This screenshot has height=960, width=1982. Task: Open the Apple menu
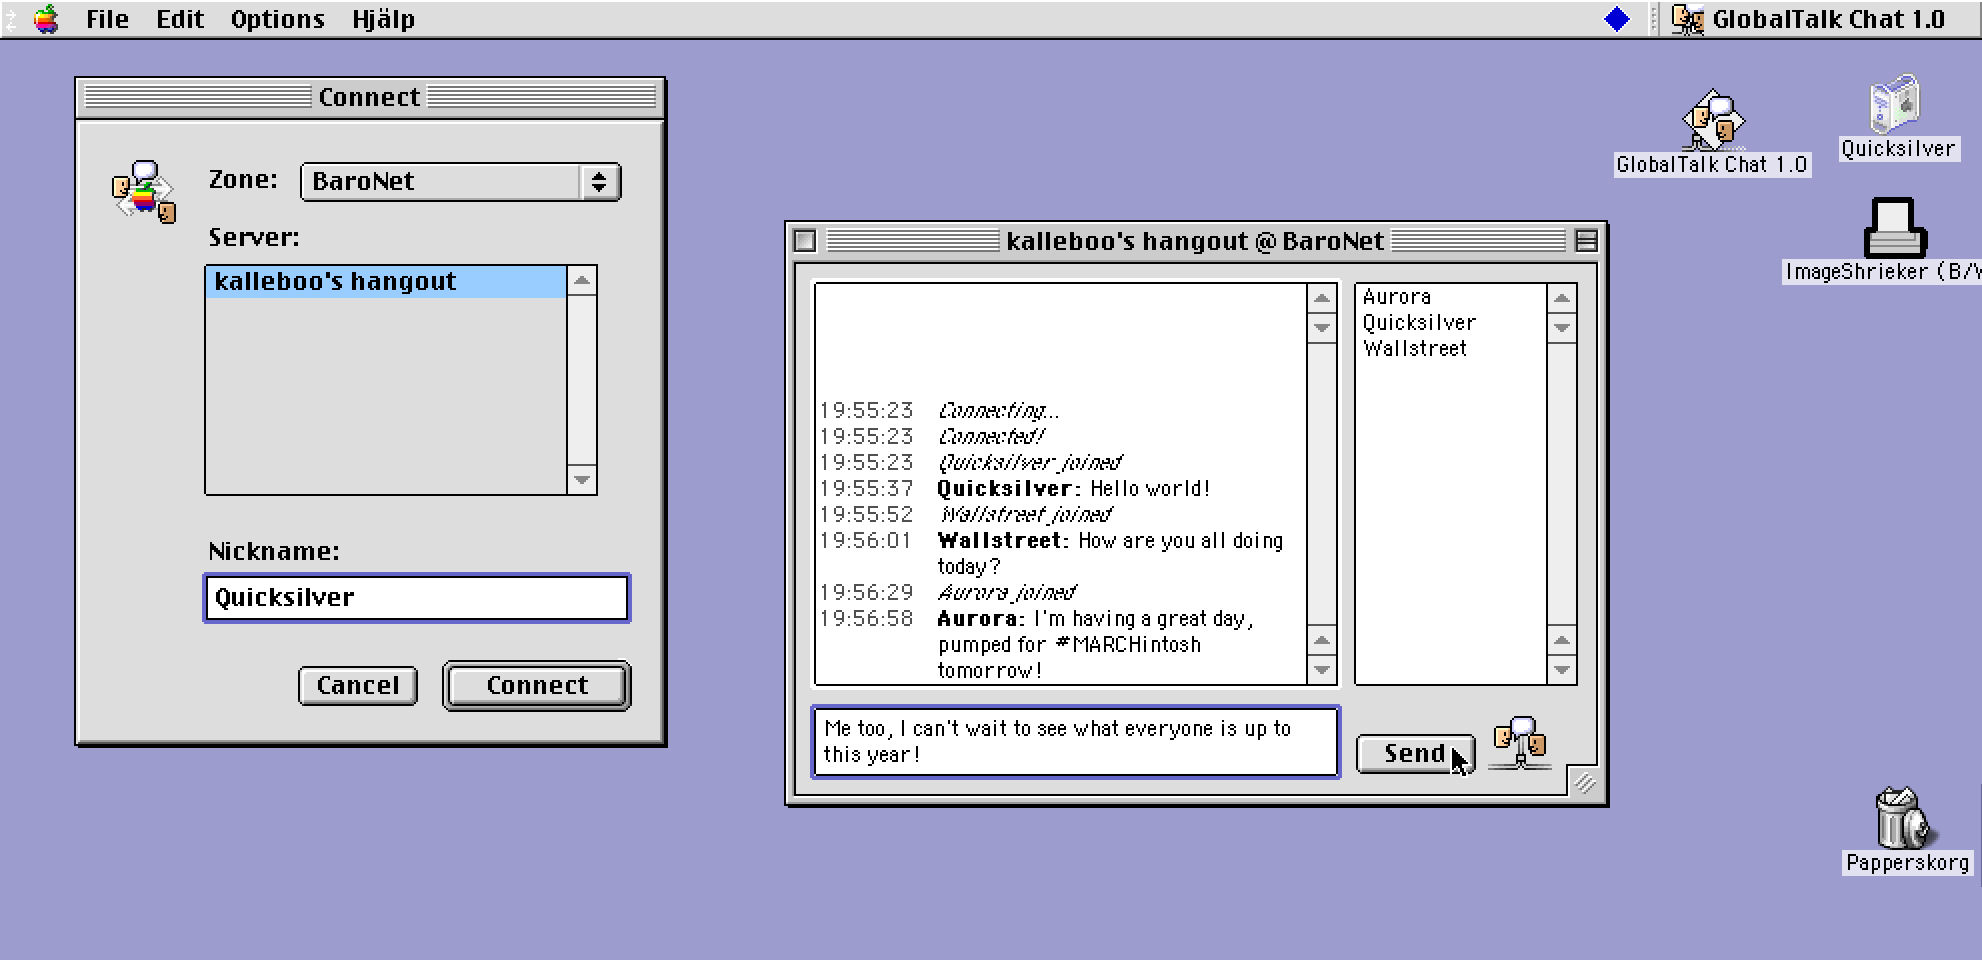point(46,19)
